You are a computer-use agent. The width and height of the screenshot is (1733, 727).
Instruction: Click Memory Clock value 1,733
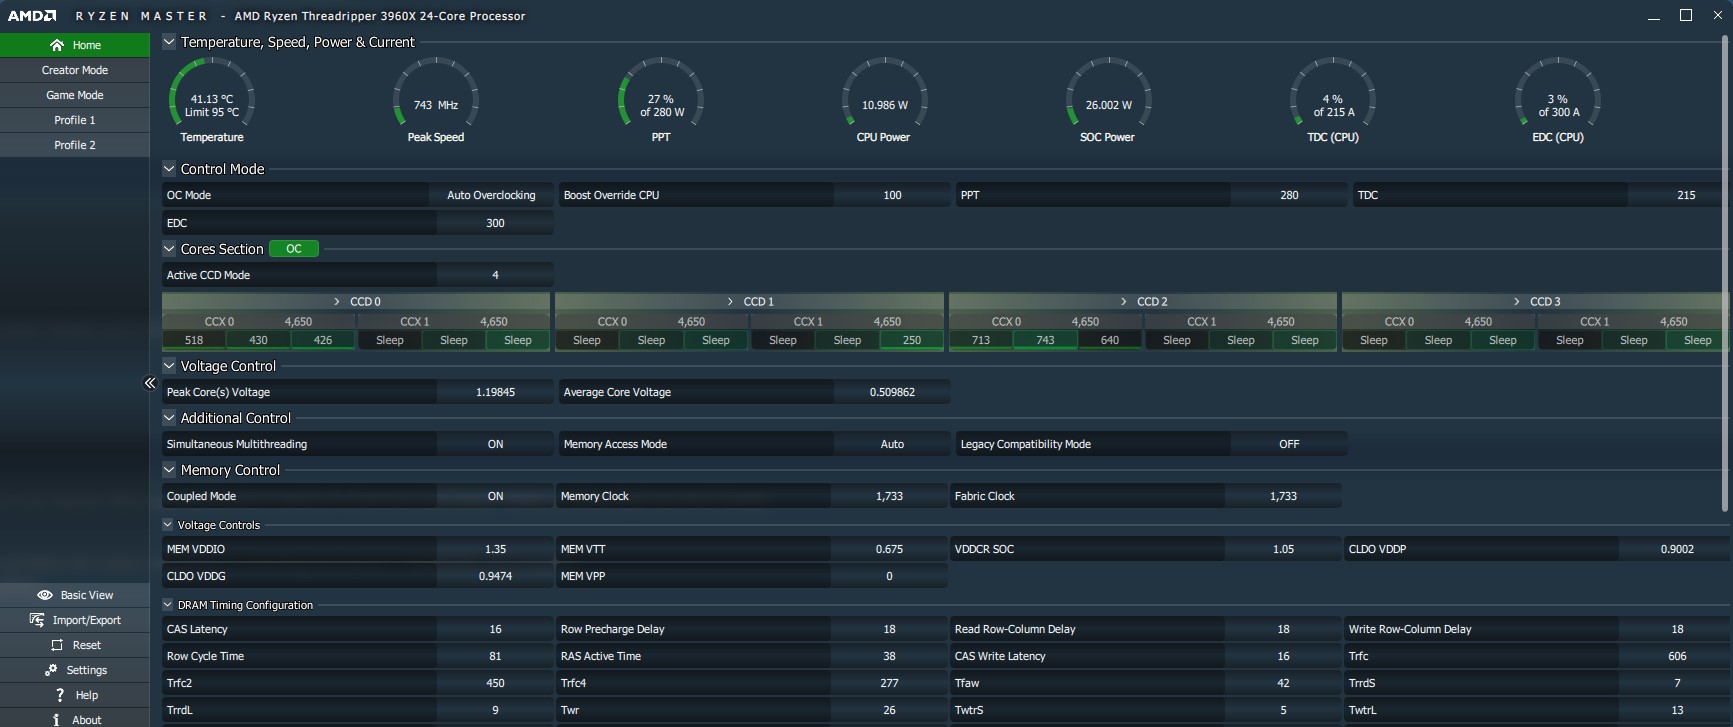coord(889,496)
